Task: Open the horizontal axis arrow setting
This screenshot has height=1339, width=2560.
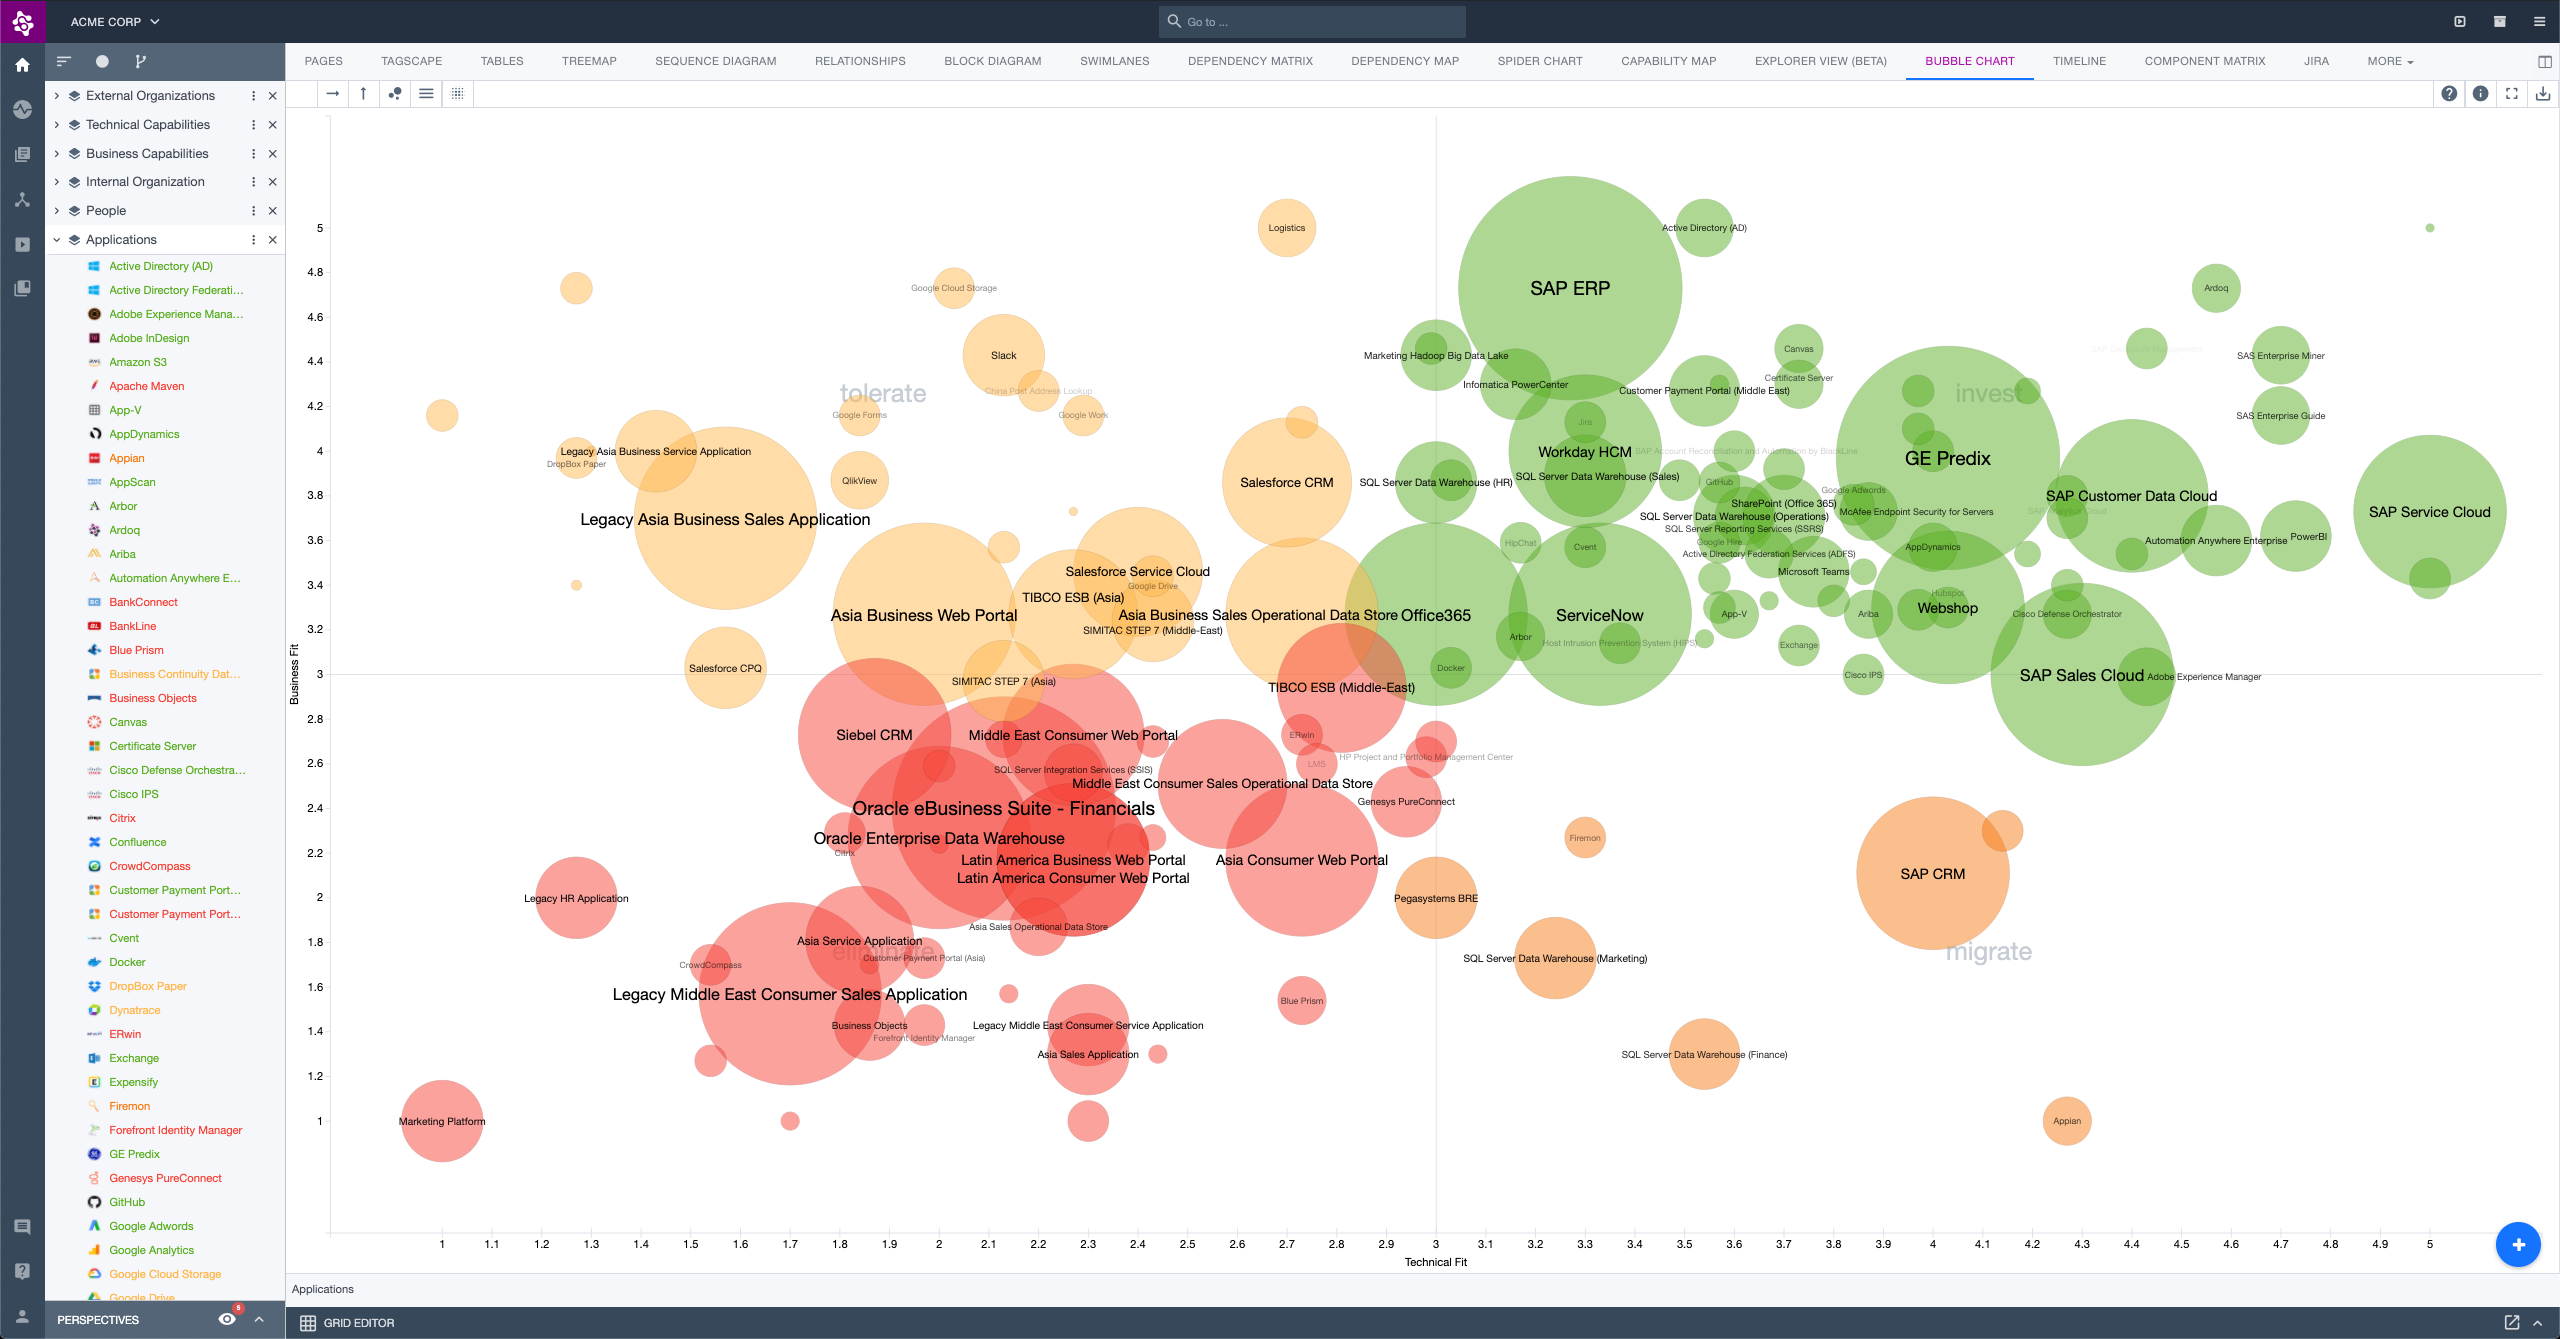Action: tap(333, 94)
